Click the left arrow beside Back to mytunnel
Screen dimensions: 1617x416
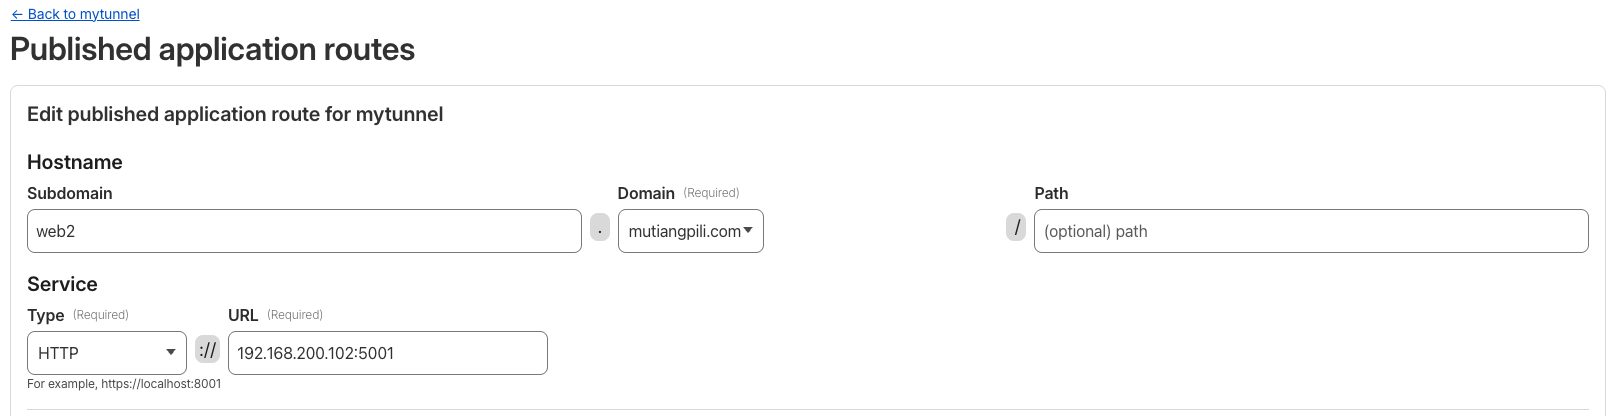(x=17, y=14)
